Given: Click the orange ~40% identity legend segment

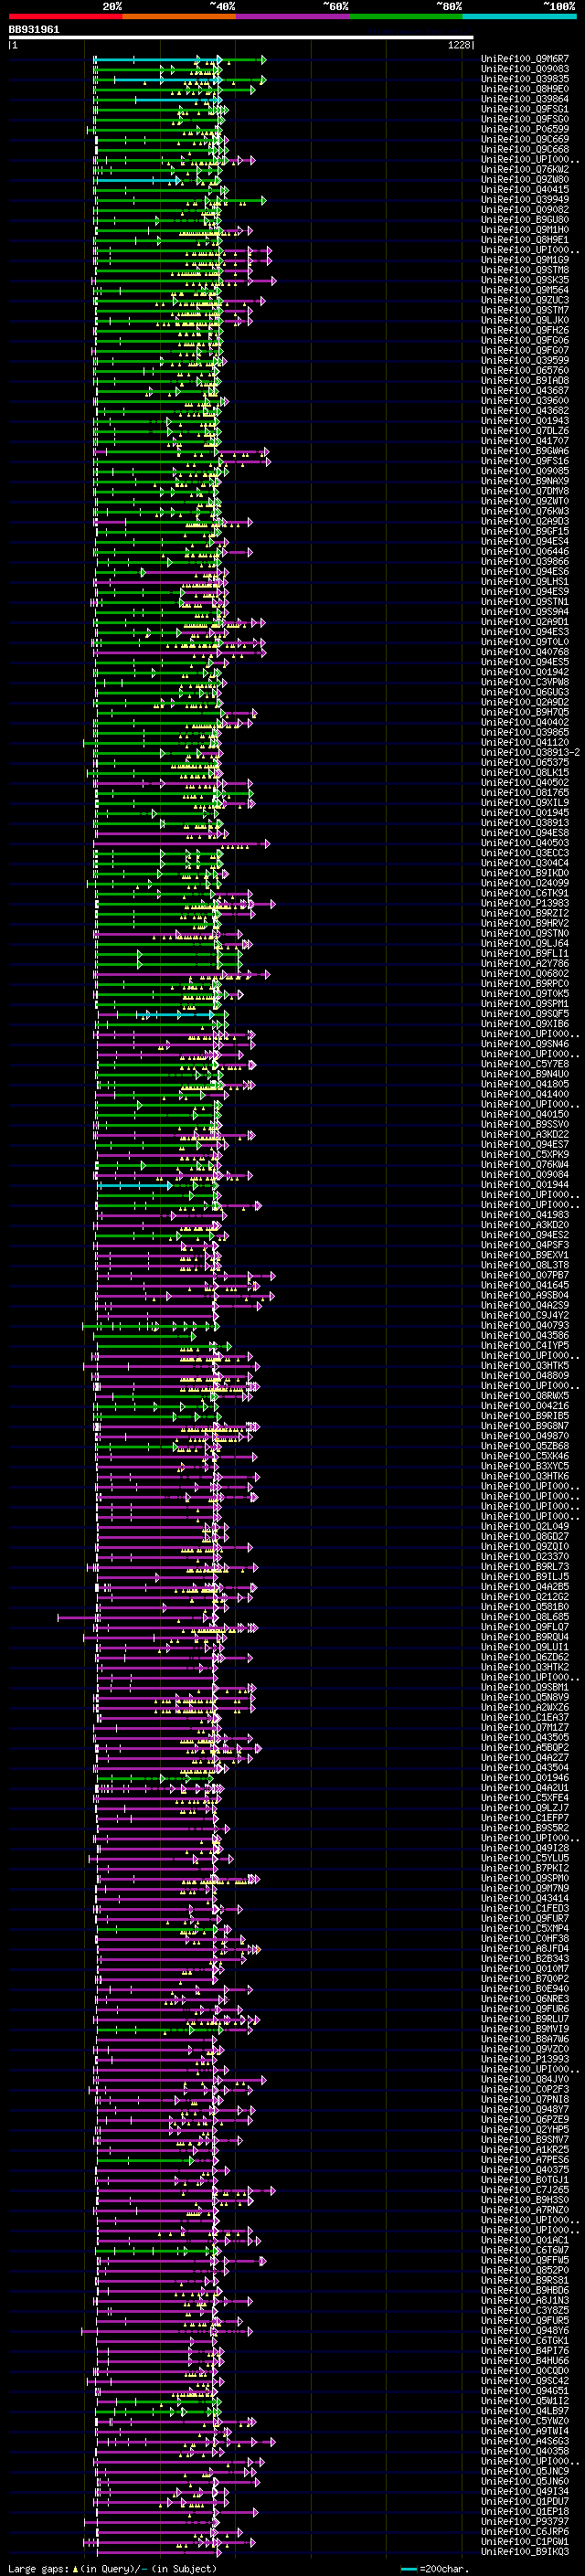Looking at the screenshot, I should tap(179, 16).
